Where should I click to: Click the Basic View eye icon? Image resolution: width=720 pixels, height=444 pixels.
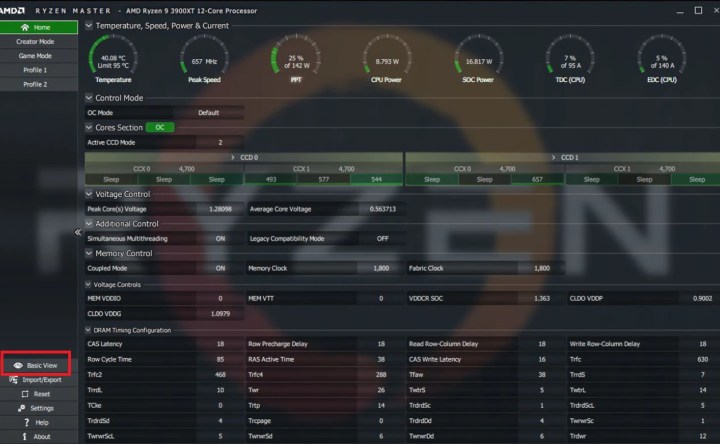point(18,365)
